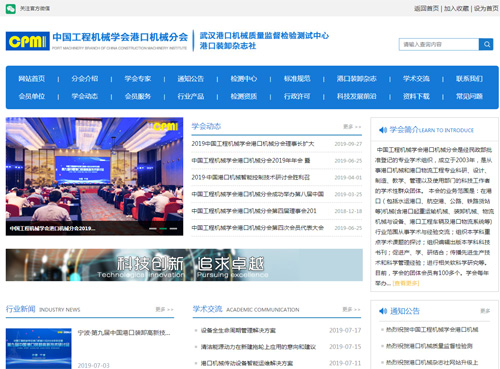Select the first slideshow indicator dash

point(153,229)
